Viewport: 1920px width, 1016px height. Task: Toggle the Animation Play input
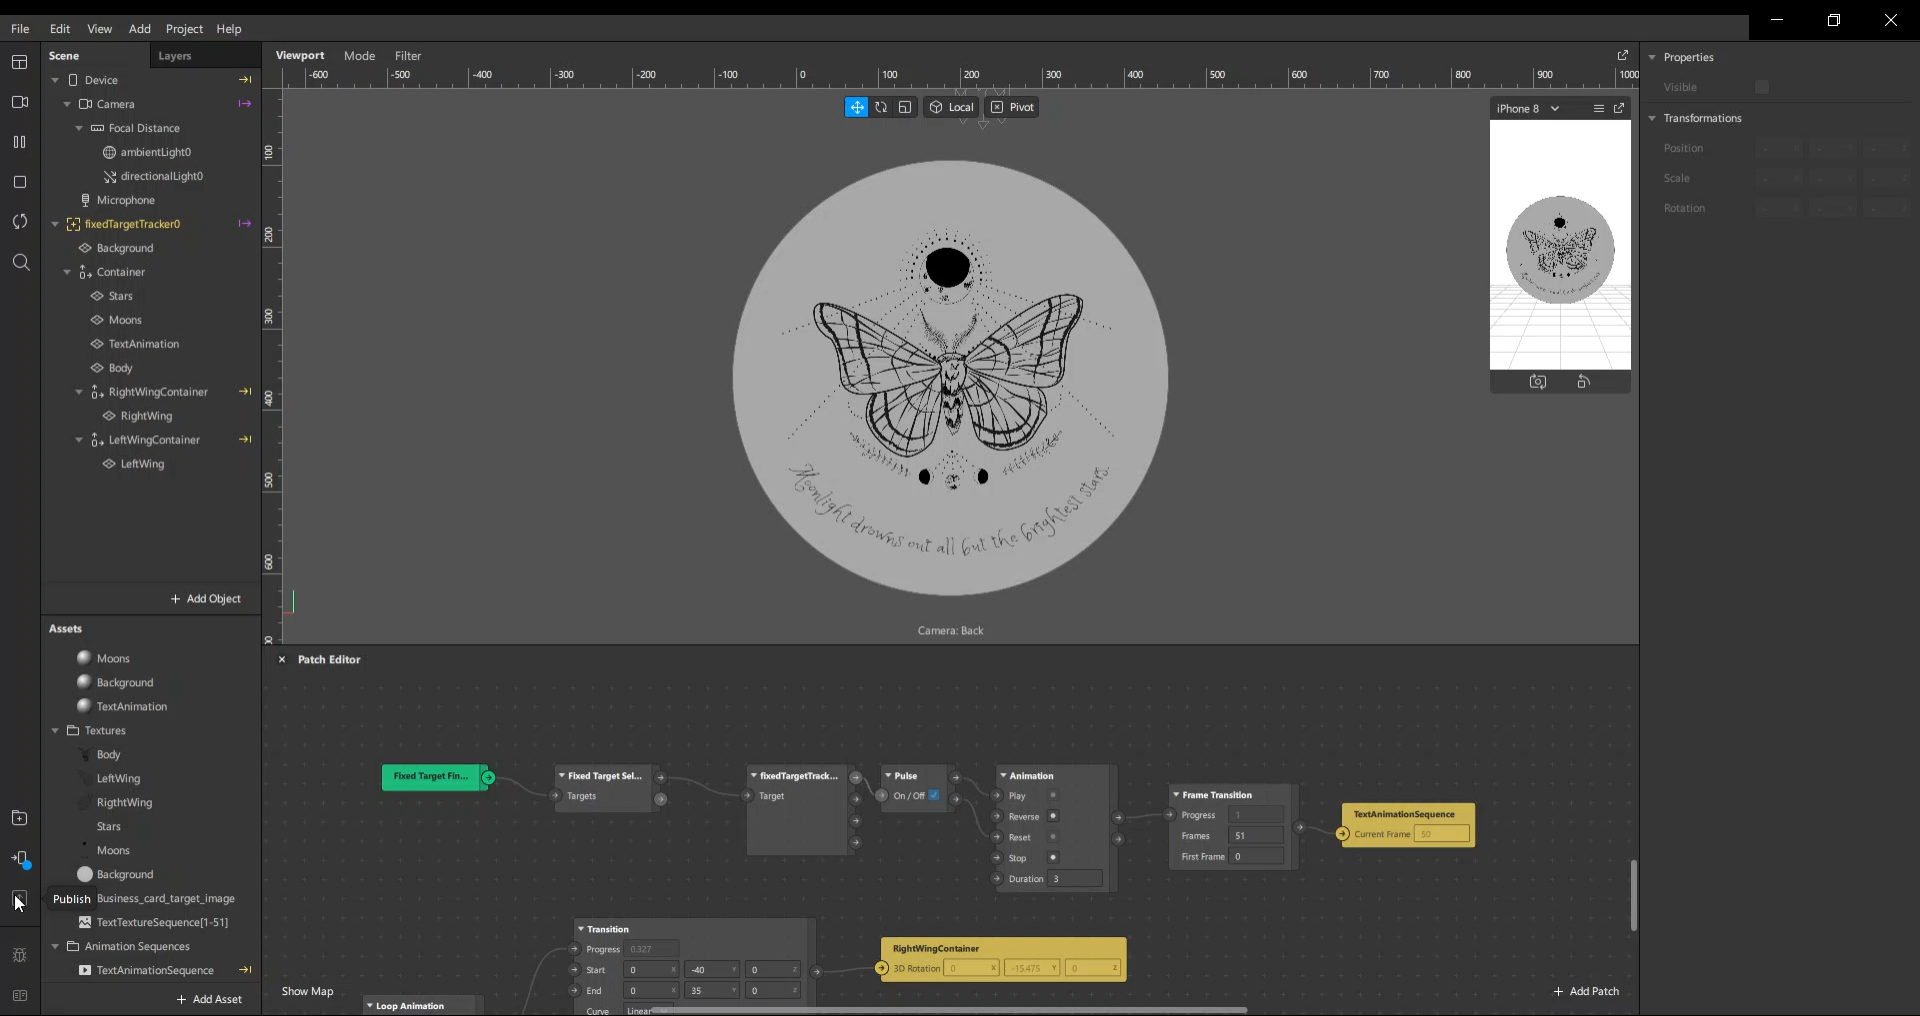[x=1053, y=796]
